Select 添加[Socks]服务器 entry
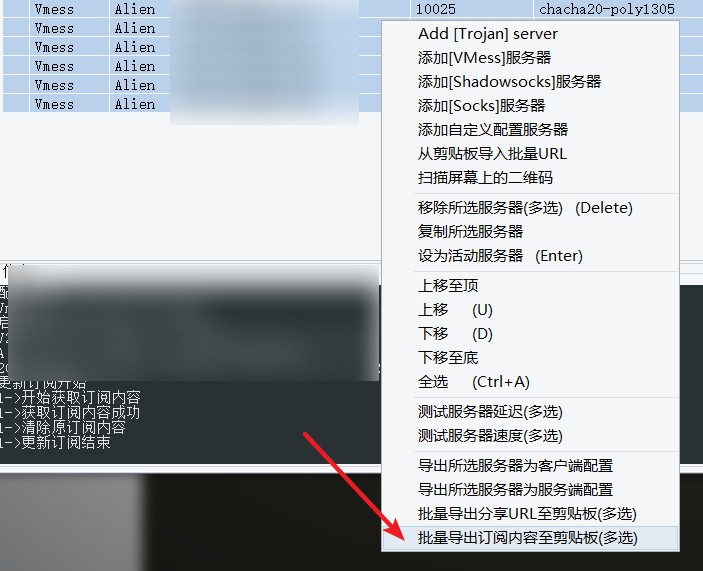 click(530, 106)
